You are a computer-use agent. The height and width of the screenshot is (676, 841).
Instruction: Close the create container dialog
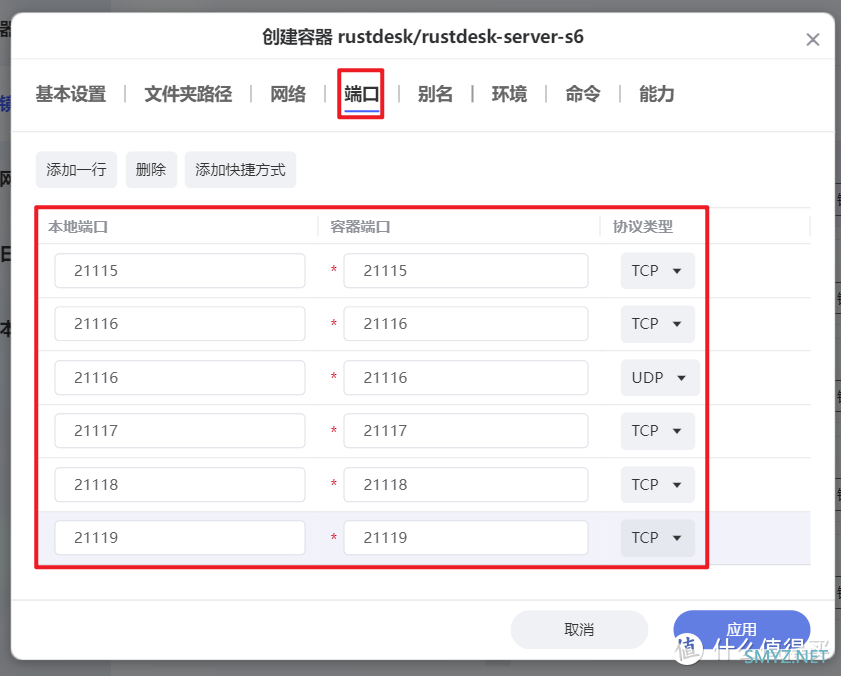coord(813,39)
